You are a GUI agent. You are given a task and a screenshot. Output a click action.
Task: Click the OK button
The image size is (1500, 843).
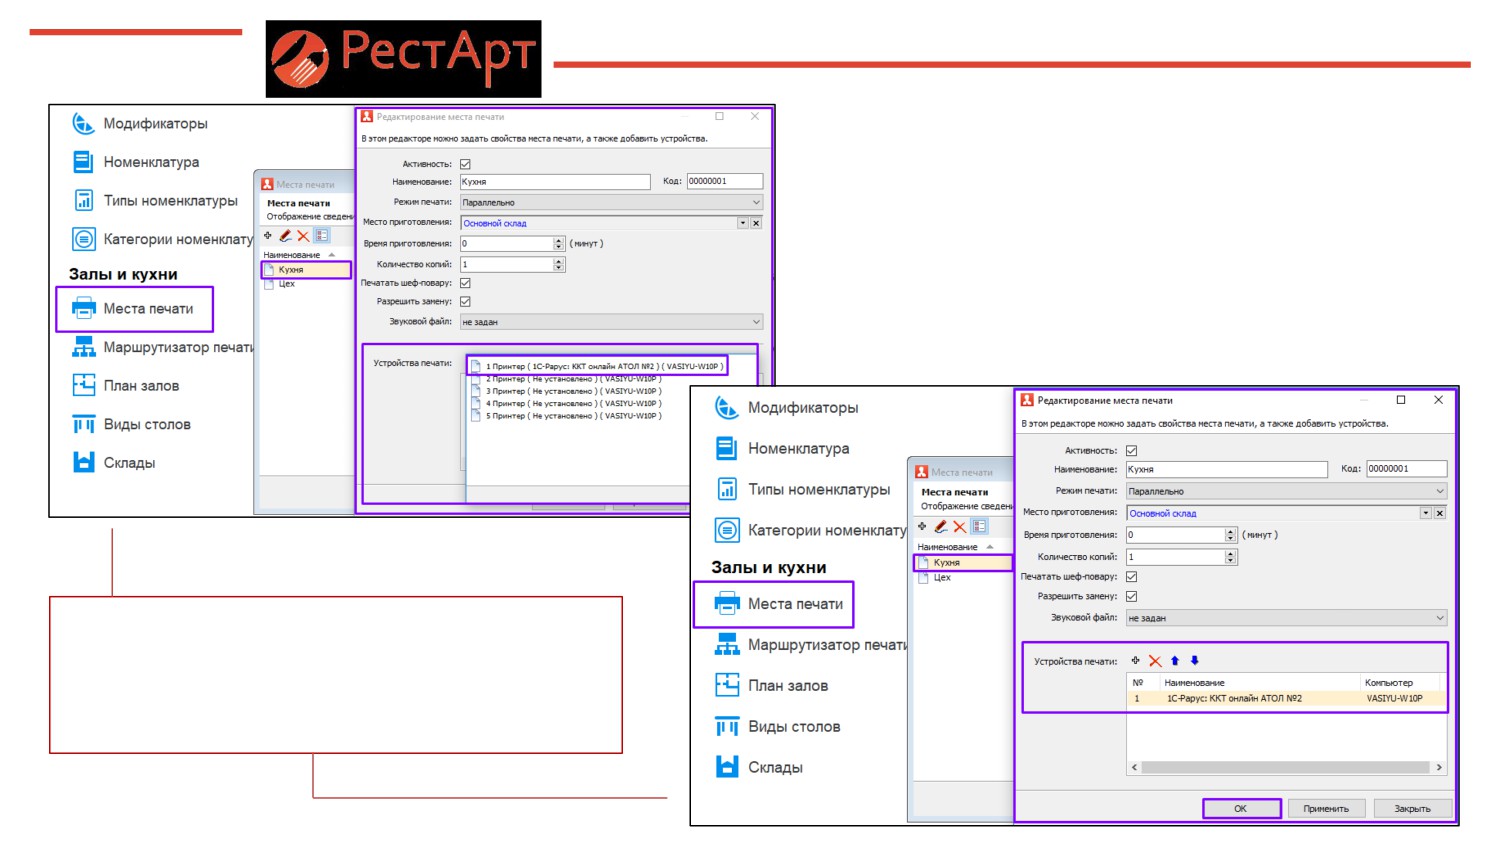point(1241,808)
